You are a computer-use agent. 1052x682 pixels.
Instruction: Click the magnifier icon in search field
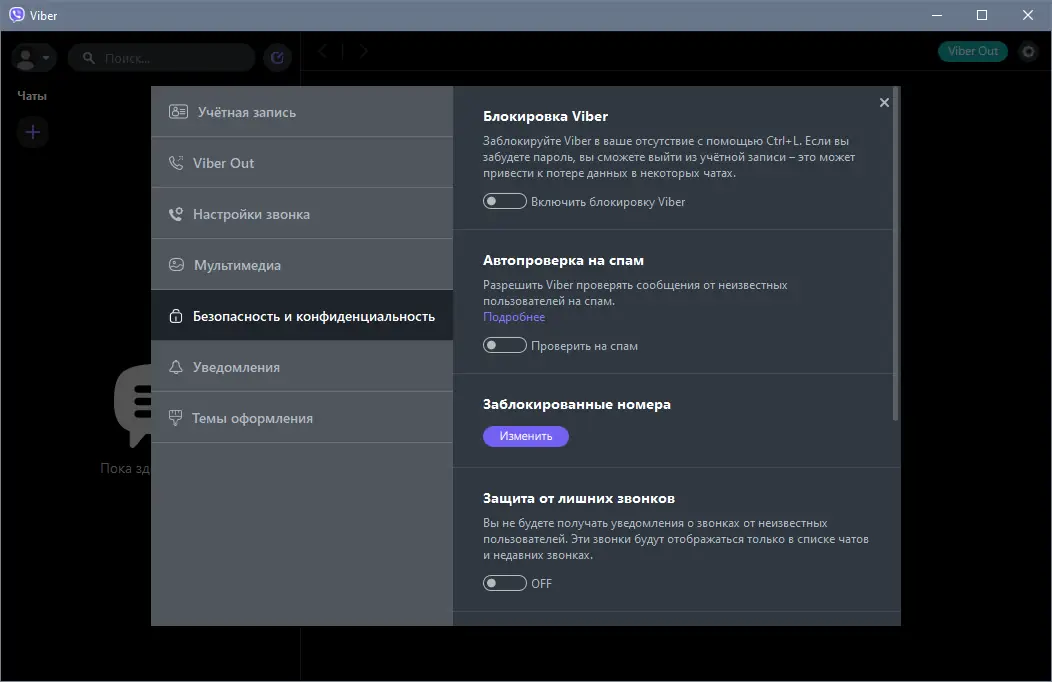click(x=89, y=58)
